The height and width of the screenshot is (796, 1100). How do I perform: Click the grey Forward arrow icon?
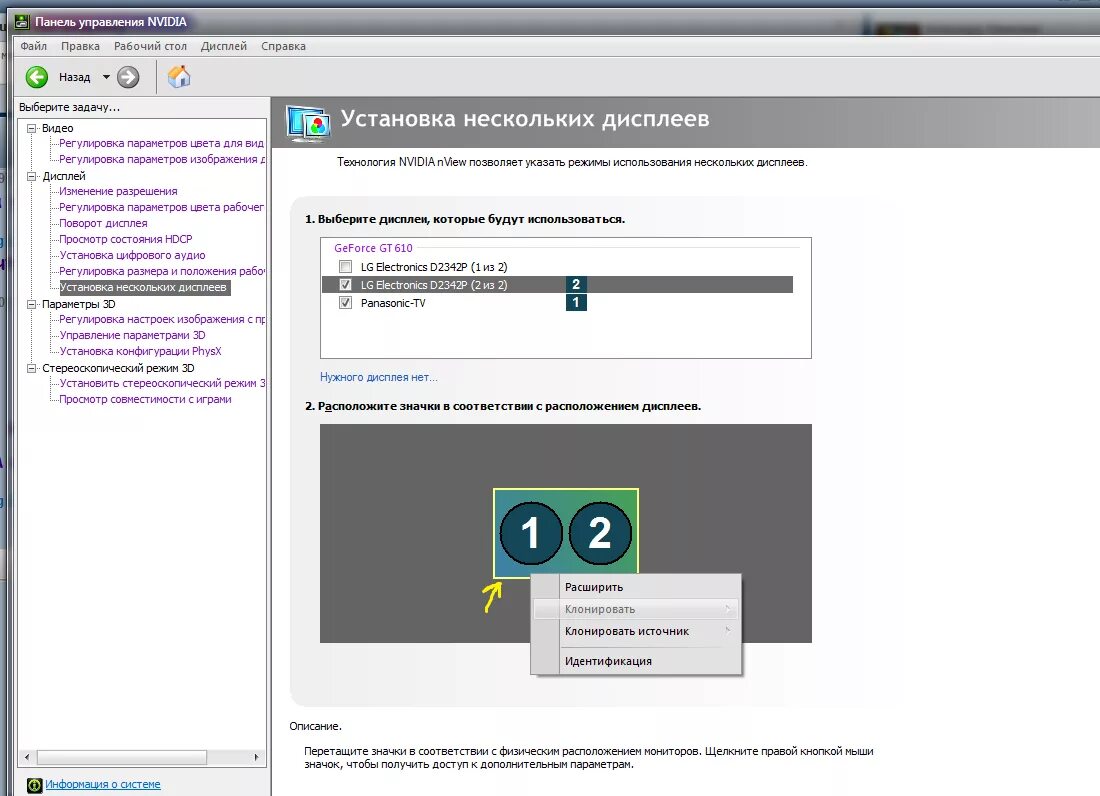[128, 77]
